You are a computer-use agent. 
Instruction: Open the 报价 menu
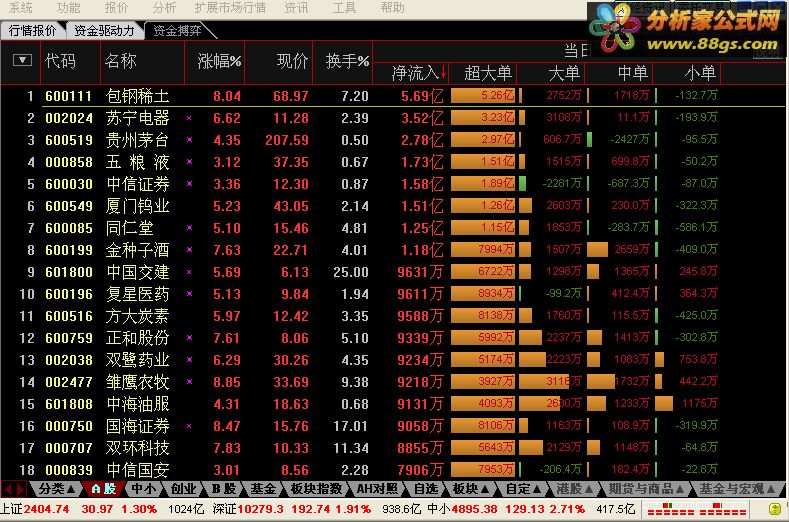(116, 8)
